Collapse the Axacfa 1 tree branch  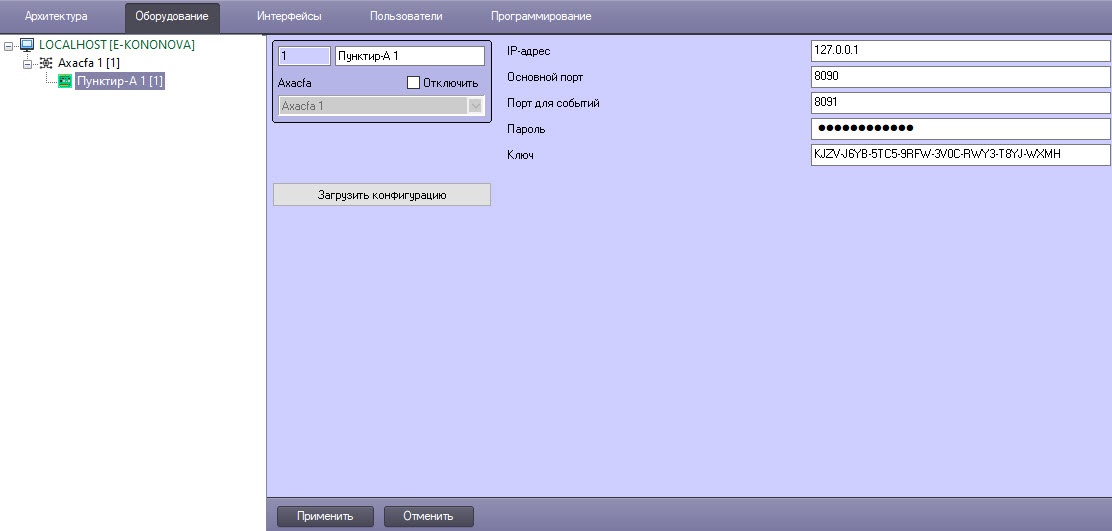point(28,63)
